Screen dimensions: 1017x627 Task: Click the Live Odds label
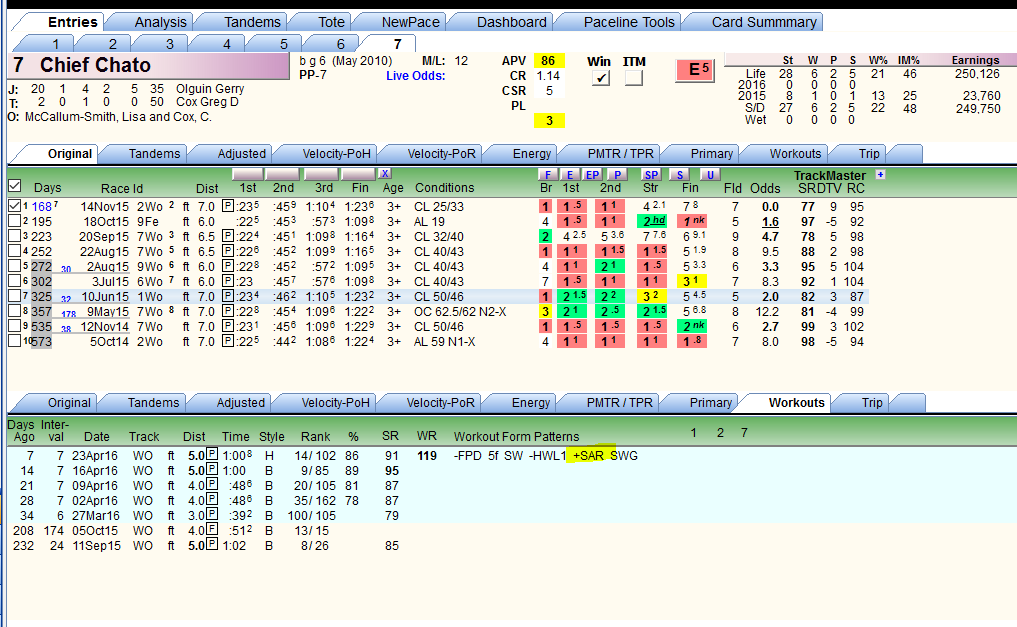coord(416,76)
